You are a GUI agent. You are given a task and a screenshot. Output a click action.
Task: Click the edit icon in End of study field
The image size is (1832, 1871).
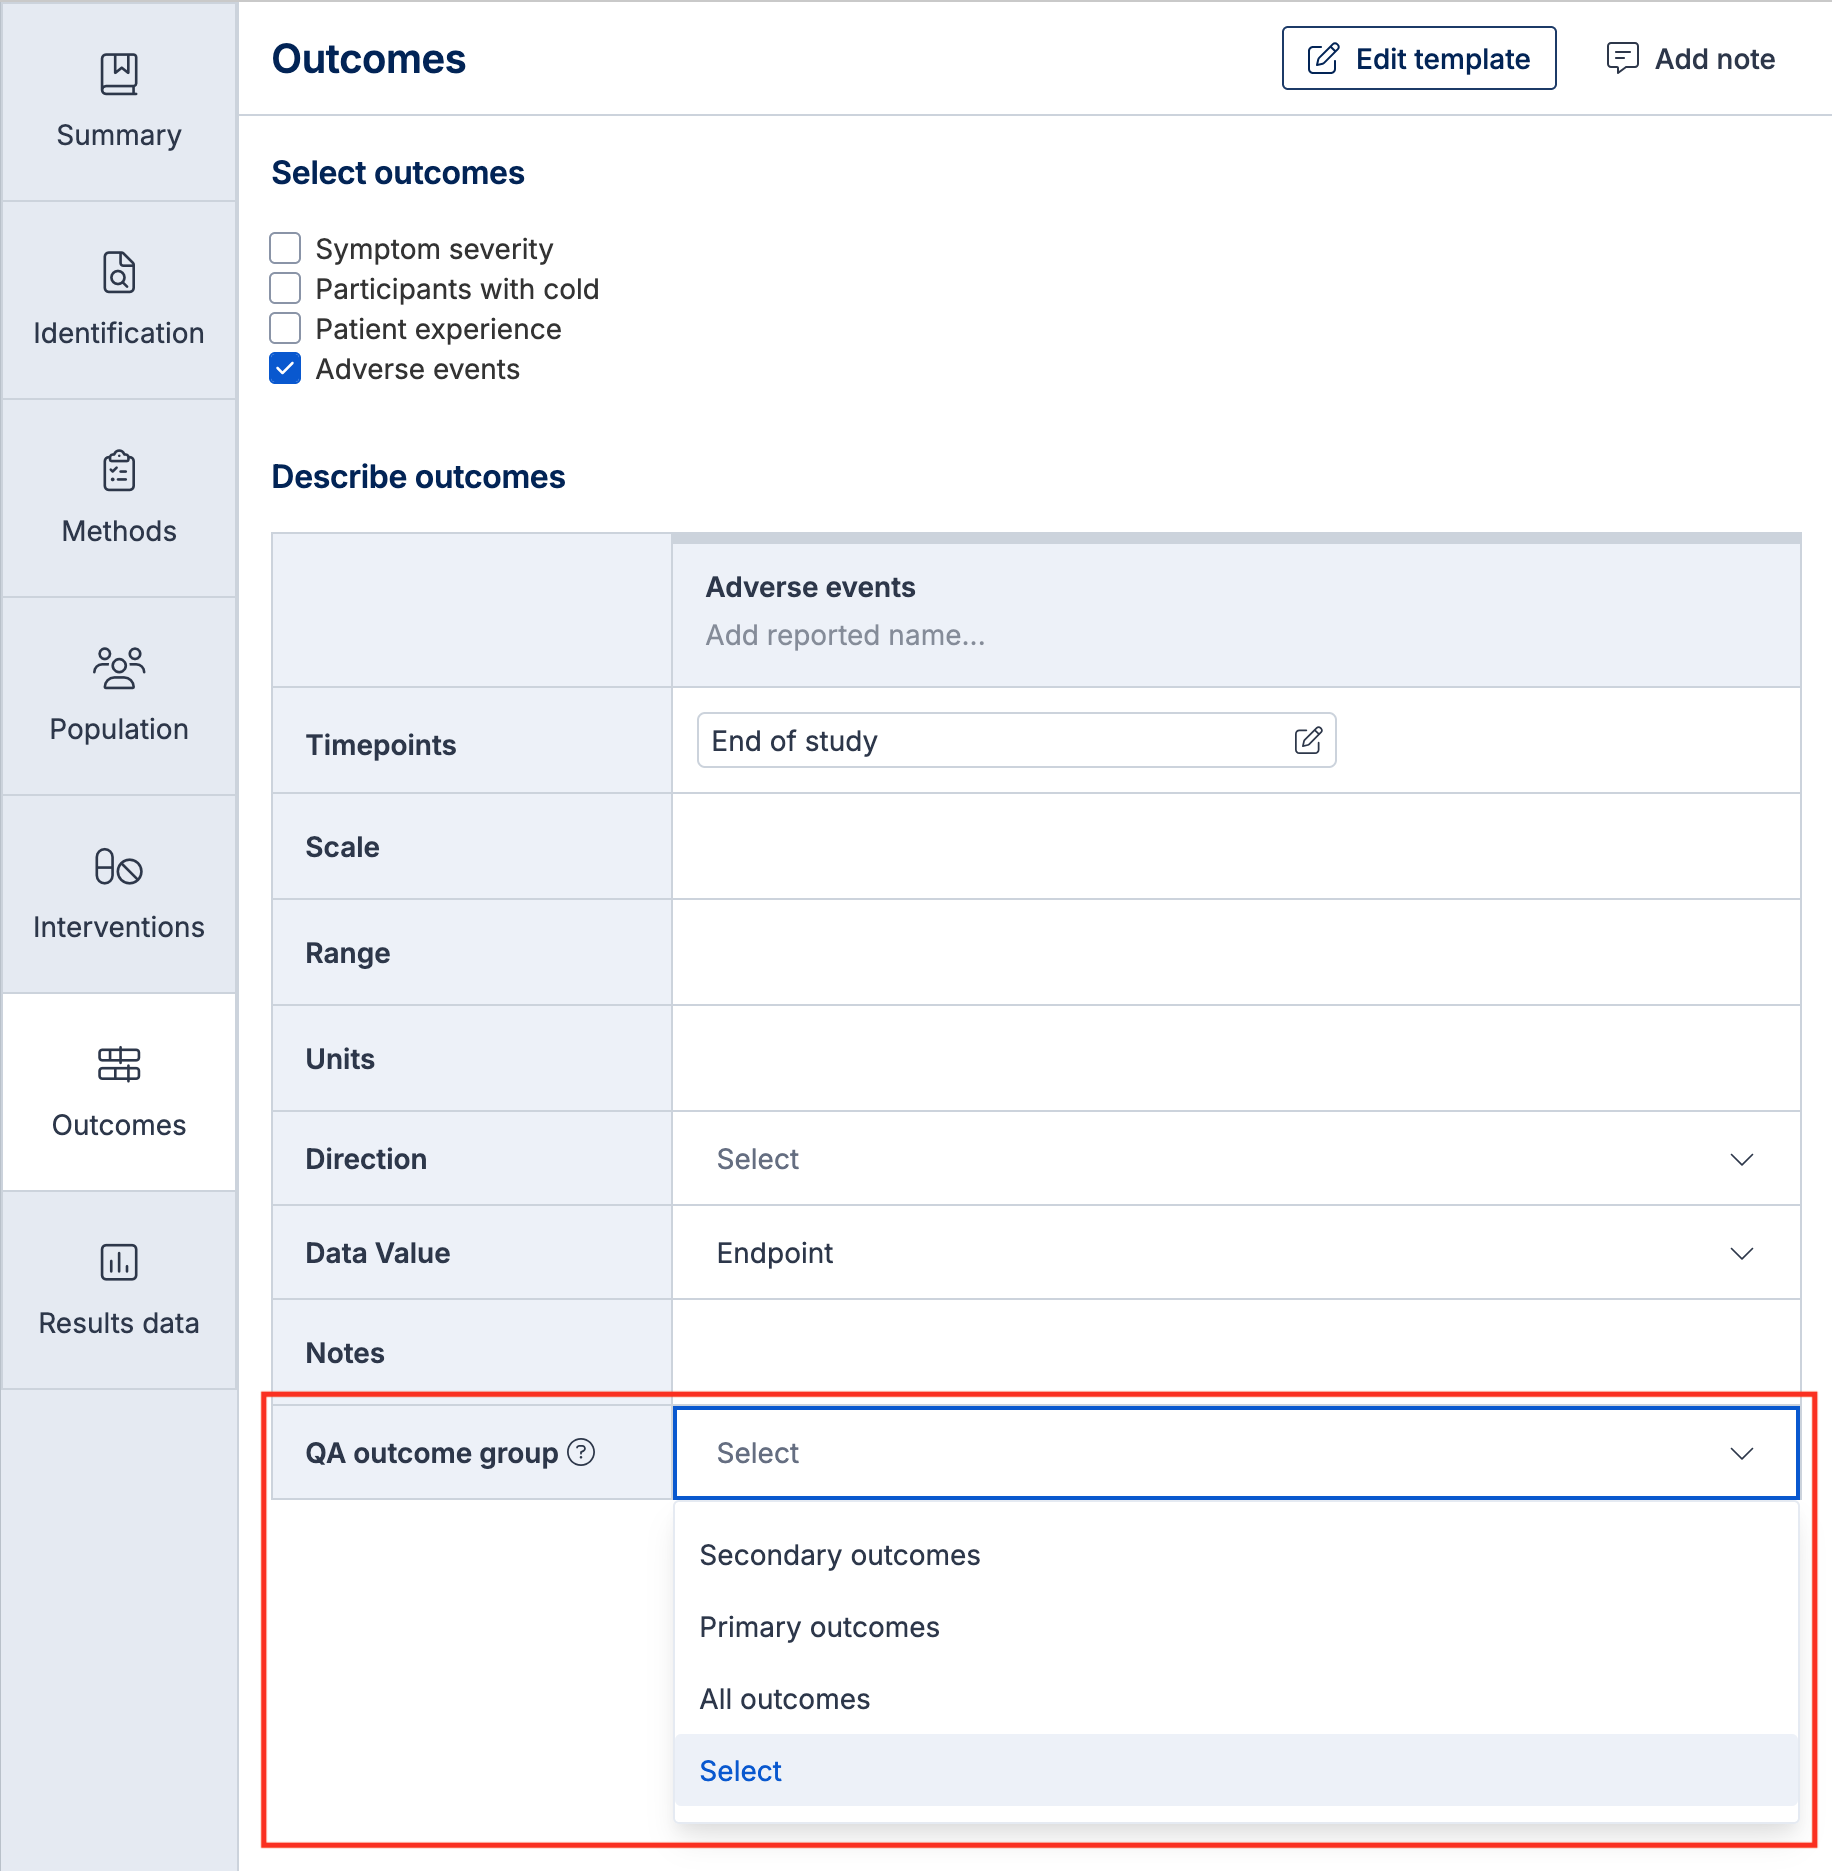[x=1308, y=740]
